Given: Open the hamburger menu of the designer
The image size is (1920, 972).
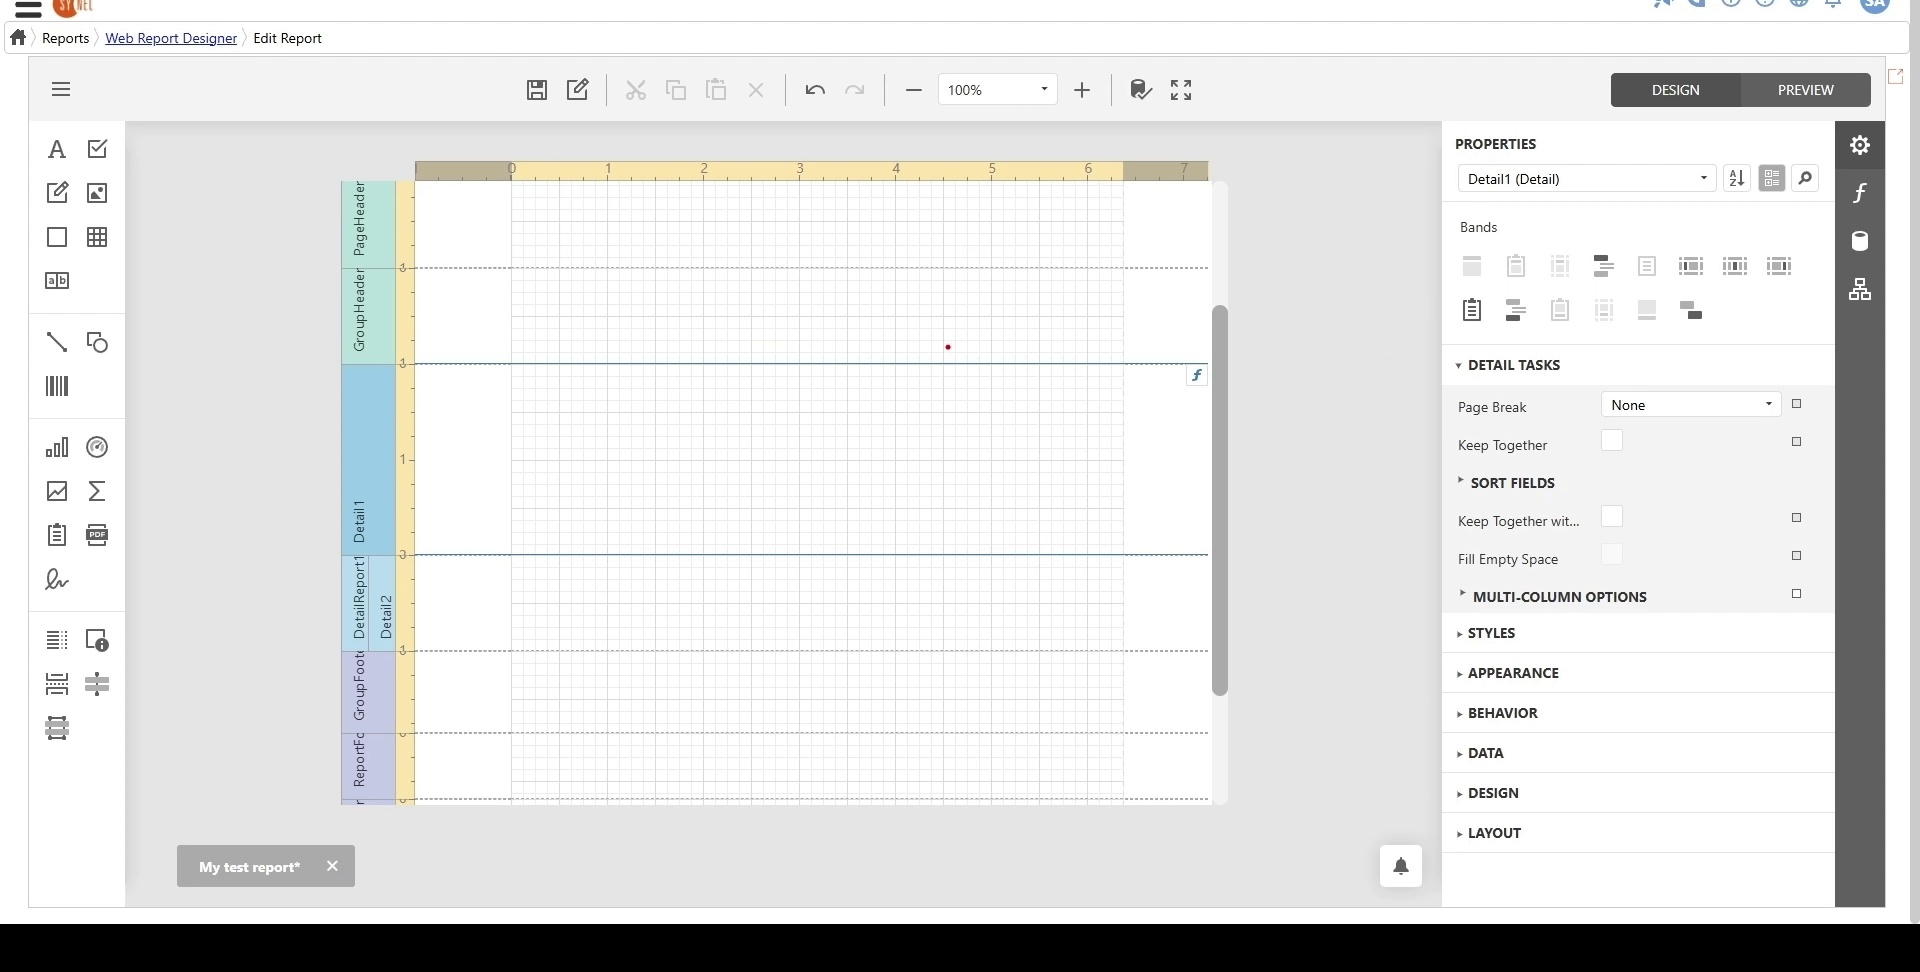Looking at the screenshot, I should coord(61,89).
